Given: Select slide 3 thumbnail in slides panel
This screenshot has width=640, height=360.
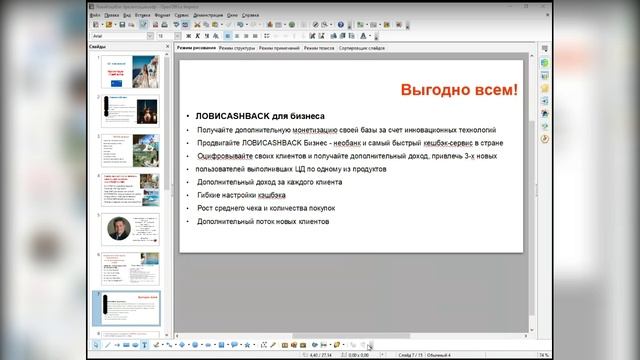Looking at the screenshot, I should click(130, 151).
